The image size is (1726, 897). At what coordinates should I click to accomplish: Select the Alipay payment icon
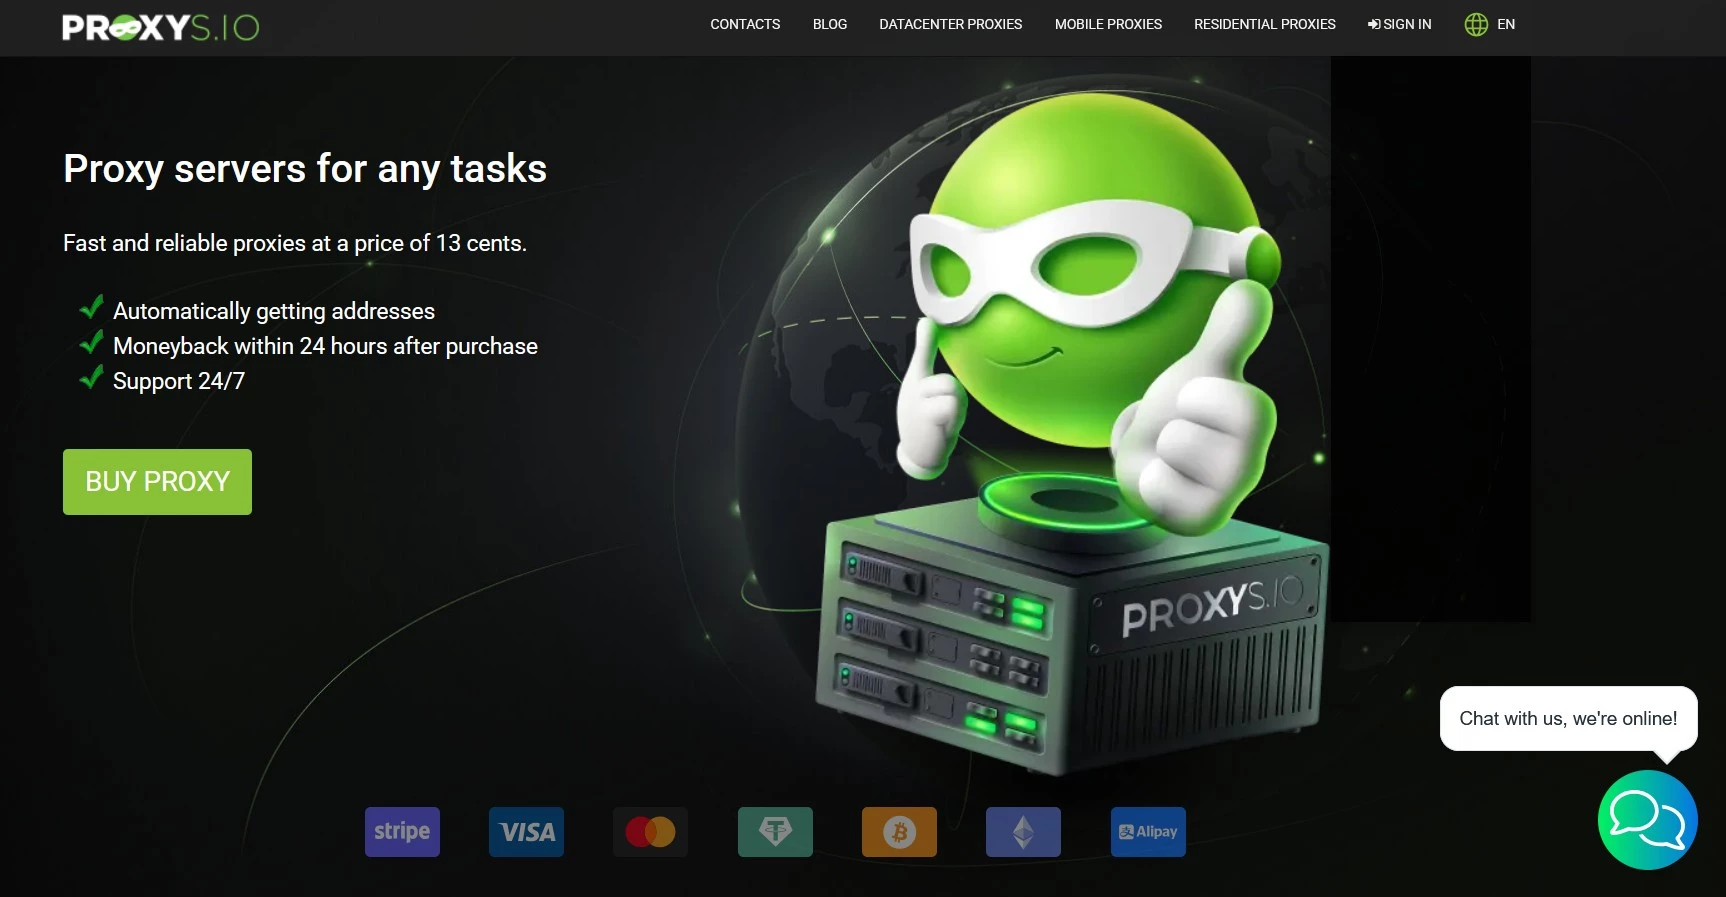point(1148,832)
